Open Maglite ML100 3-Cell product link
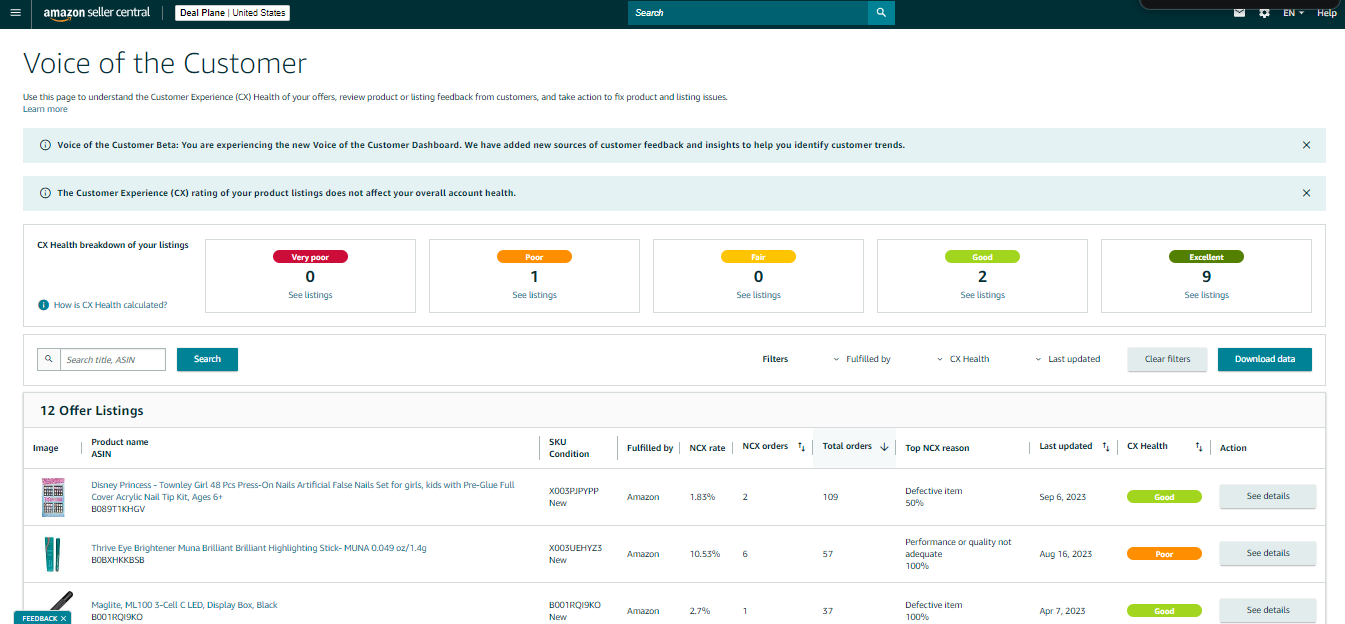1345x624 pixels. point(184,605)
